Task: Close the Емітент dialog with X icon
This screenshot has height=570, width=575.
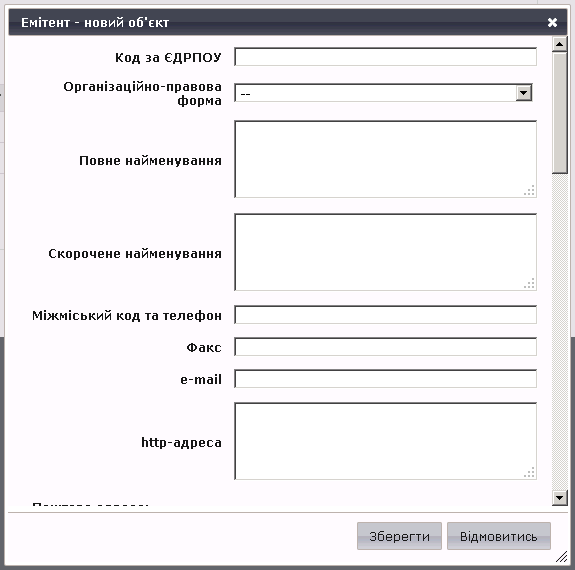Action: pyautogui.click(x=552, y=22)
